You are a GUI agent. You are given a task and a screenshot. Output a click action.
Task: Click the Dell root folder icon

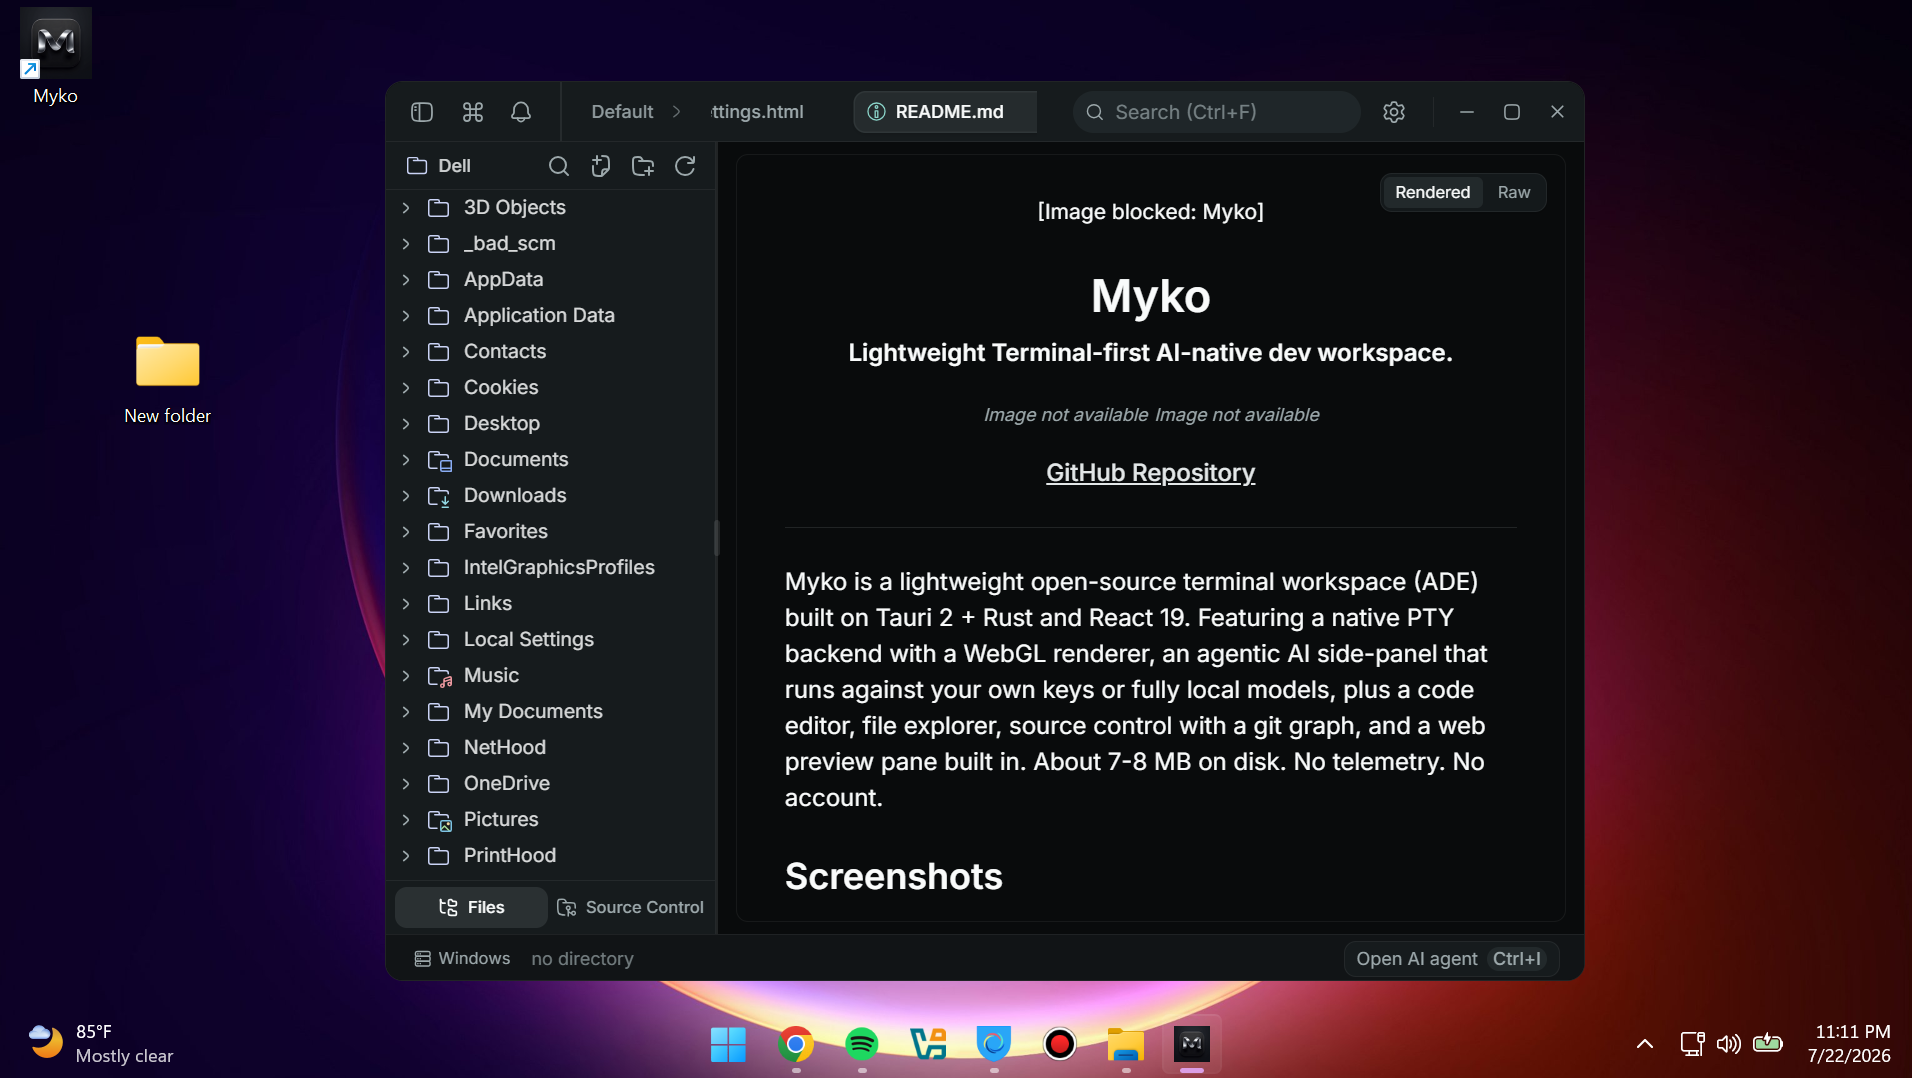[417, 166]
